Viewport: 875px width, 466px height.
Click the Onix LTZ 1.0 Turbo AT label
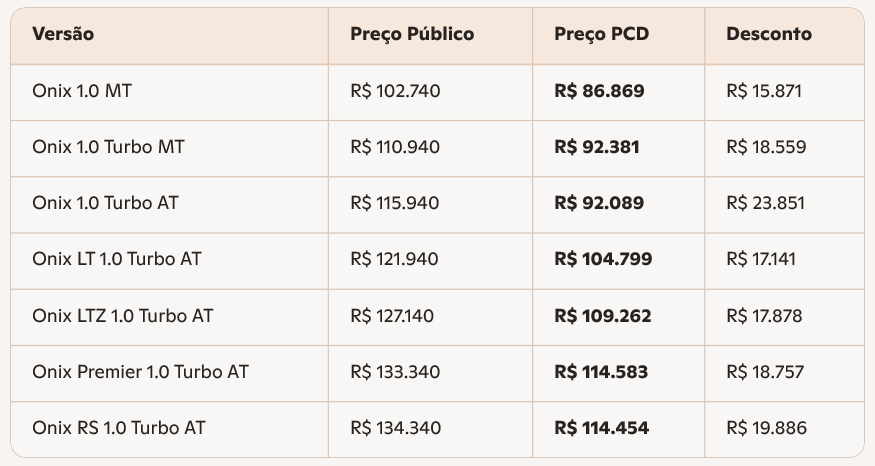tap(122, 316)
